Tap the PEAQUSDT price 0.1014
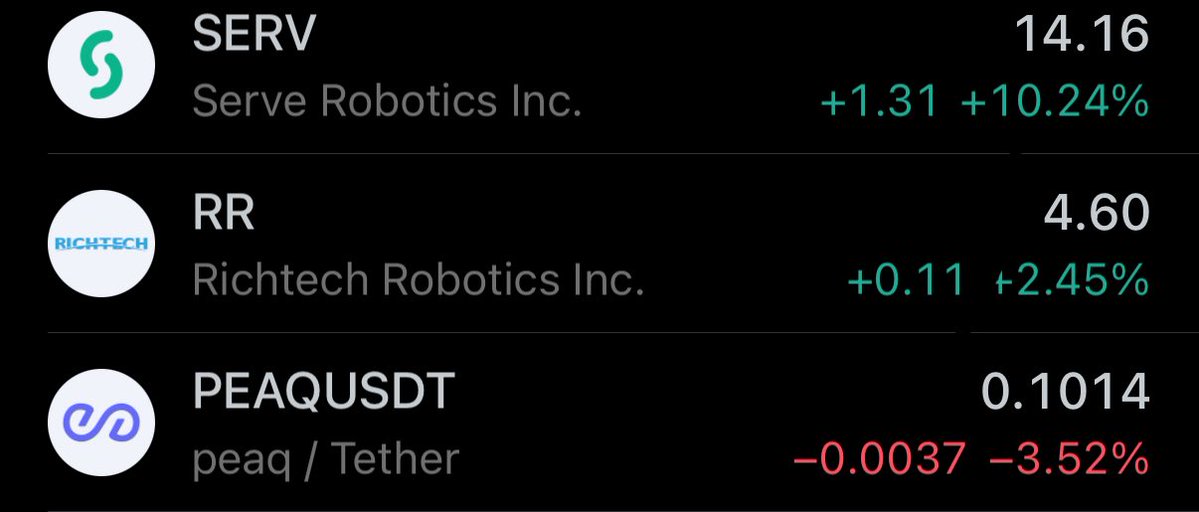The height and width of the screenshot is (512, 1199). click(1065, 391)
